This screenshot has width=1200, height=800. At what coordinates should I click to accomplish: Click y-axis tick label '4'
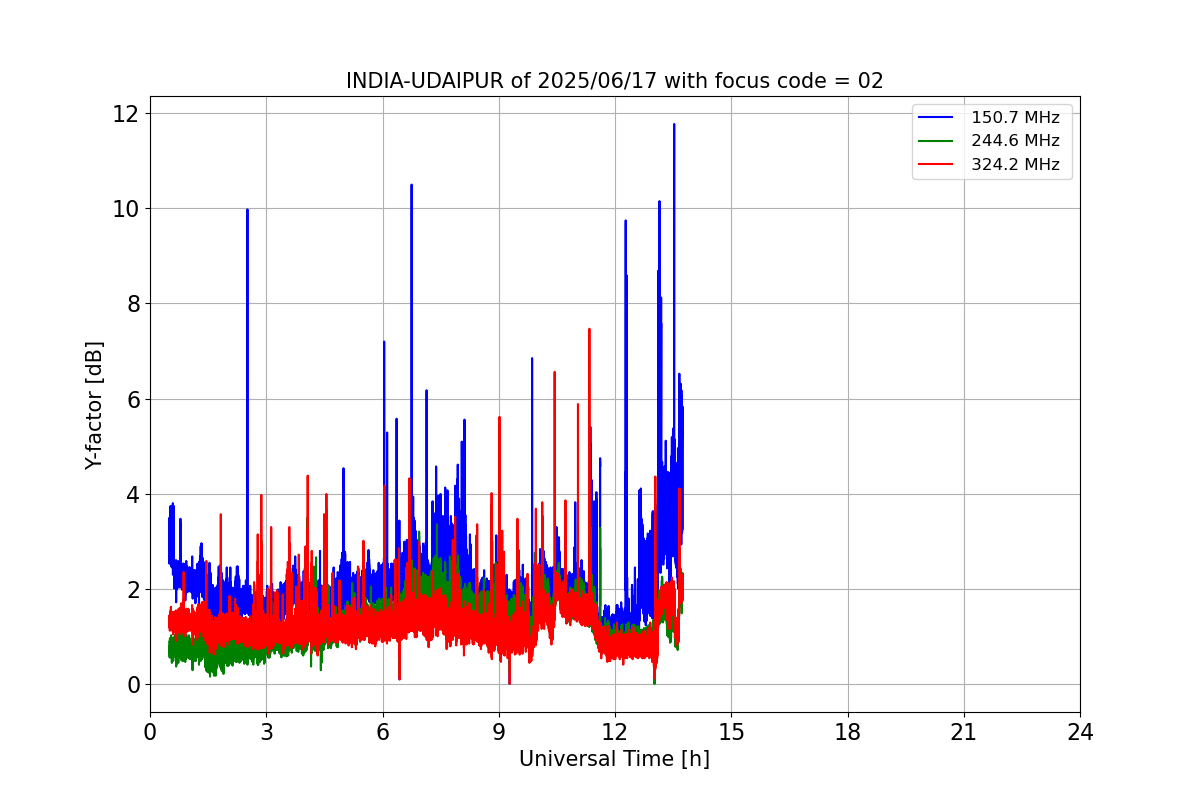(x=133, y=495)
